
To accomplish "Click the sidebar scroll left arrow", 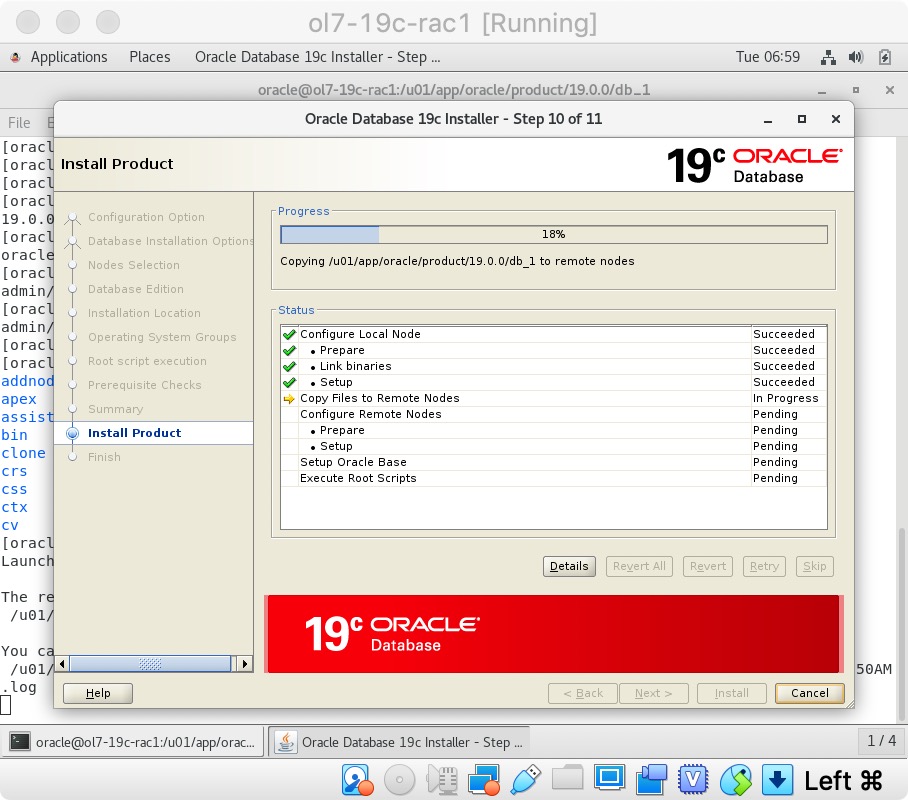I will (x=62, y=664).
